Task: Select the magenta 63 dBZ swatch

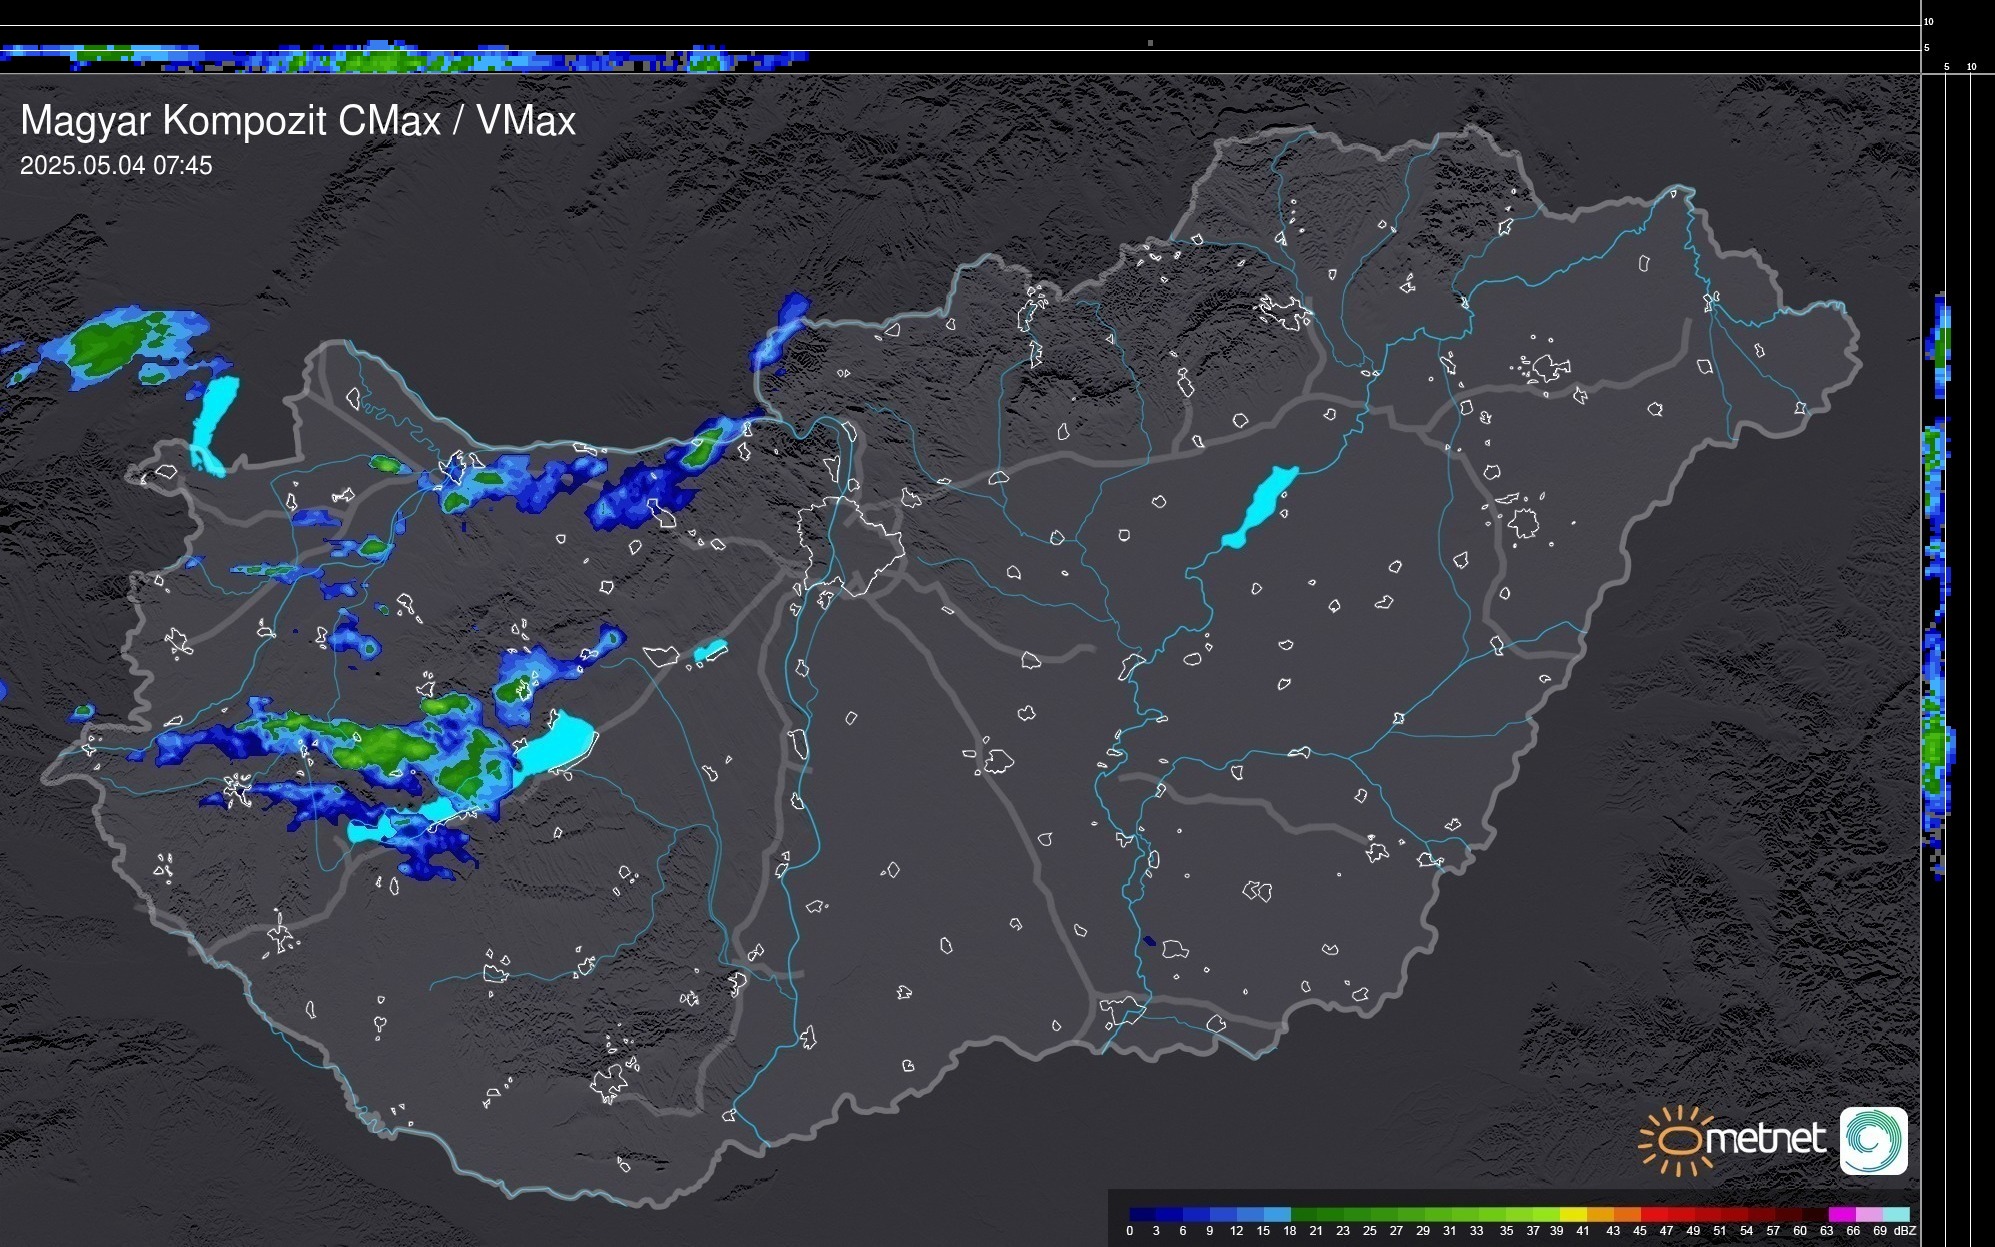Action: point(1840,1214)
